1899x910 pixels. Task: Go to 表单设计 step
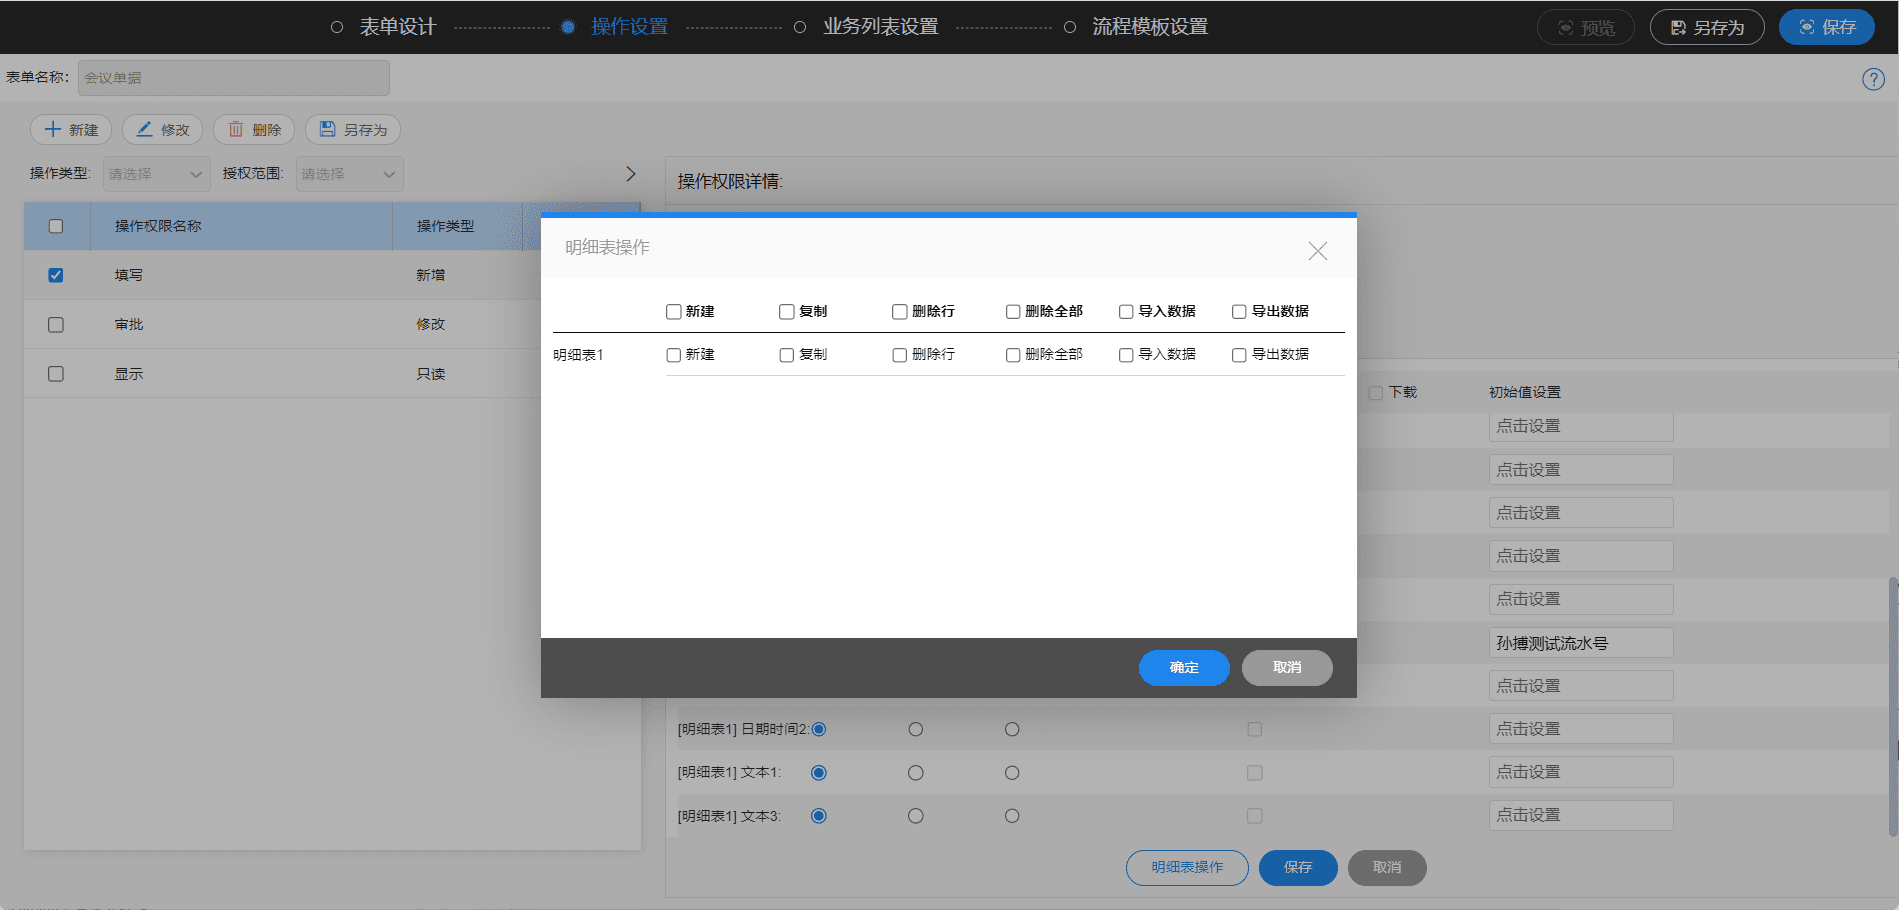point(397,27)
